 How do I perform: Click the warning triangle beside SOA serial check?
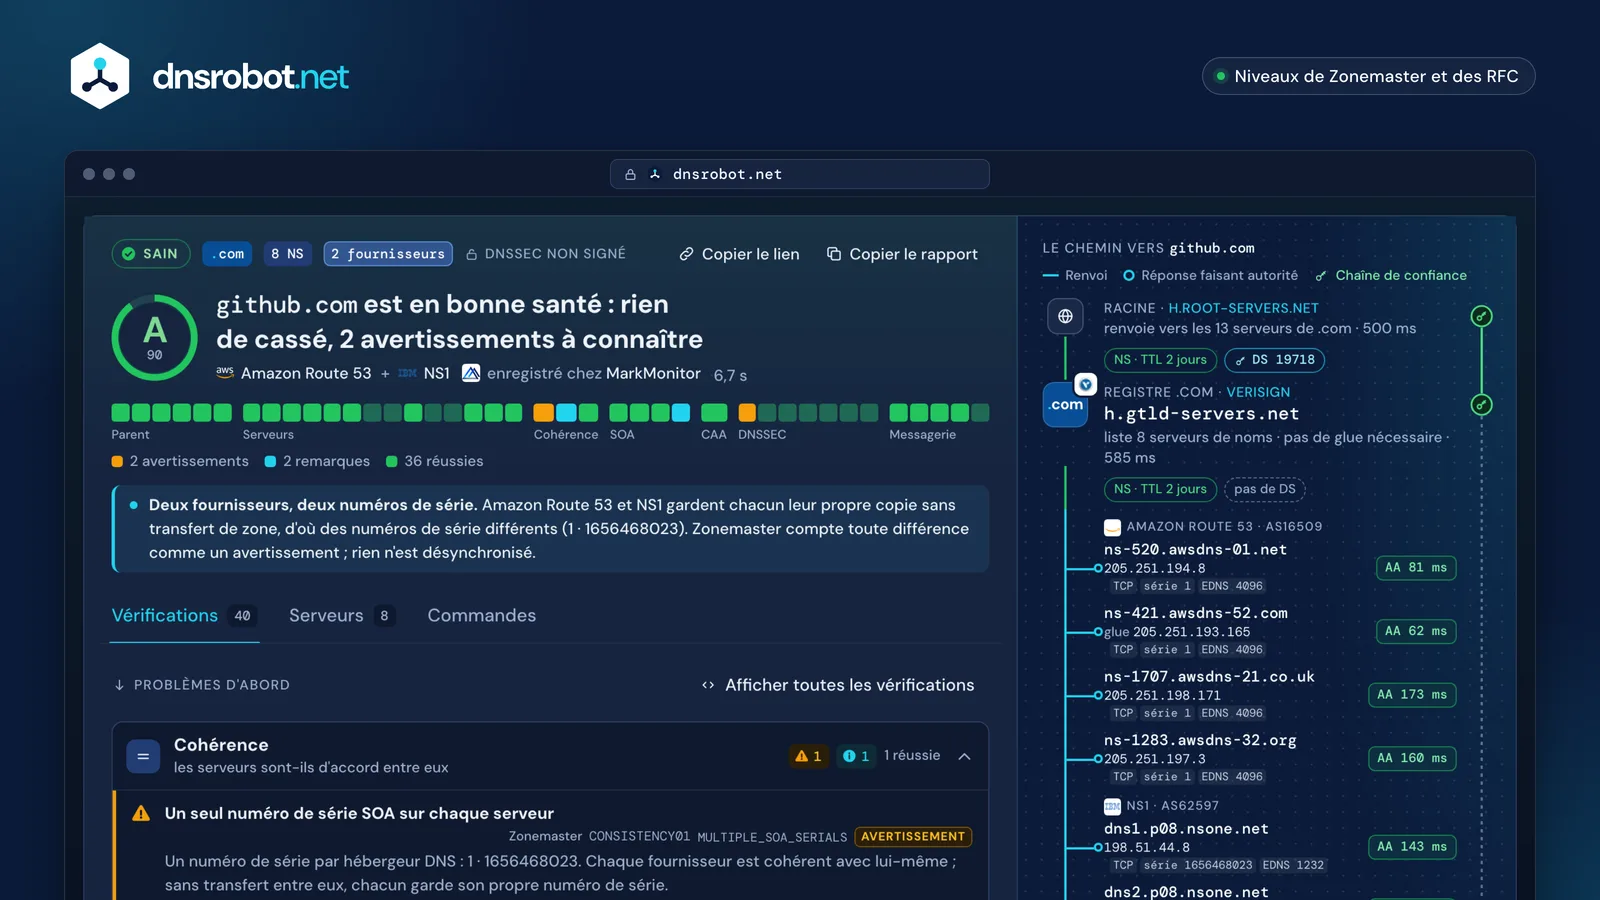pyautogui.click(x=141, y=814)
